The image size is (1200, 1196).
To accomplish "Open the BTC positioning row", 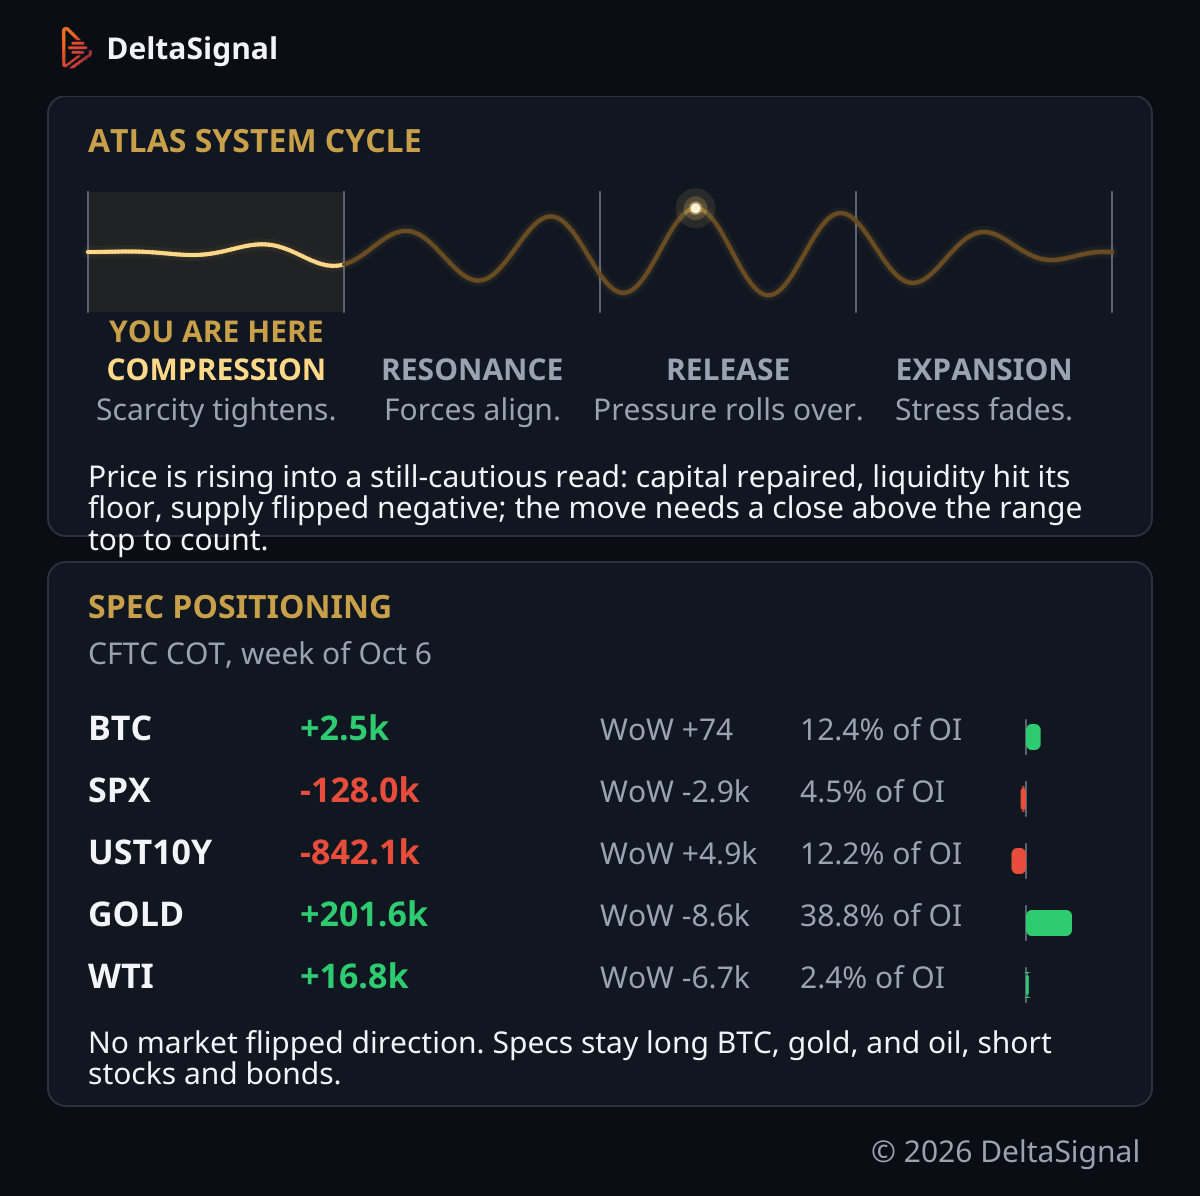I will pyautogui.click(x=600, y=729).
